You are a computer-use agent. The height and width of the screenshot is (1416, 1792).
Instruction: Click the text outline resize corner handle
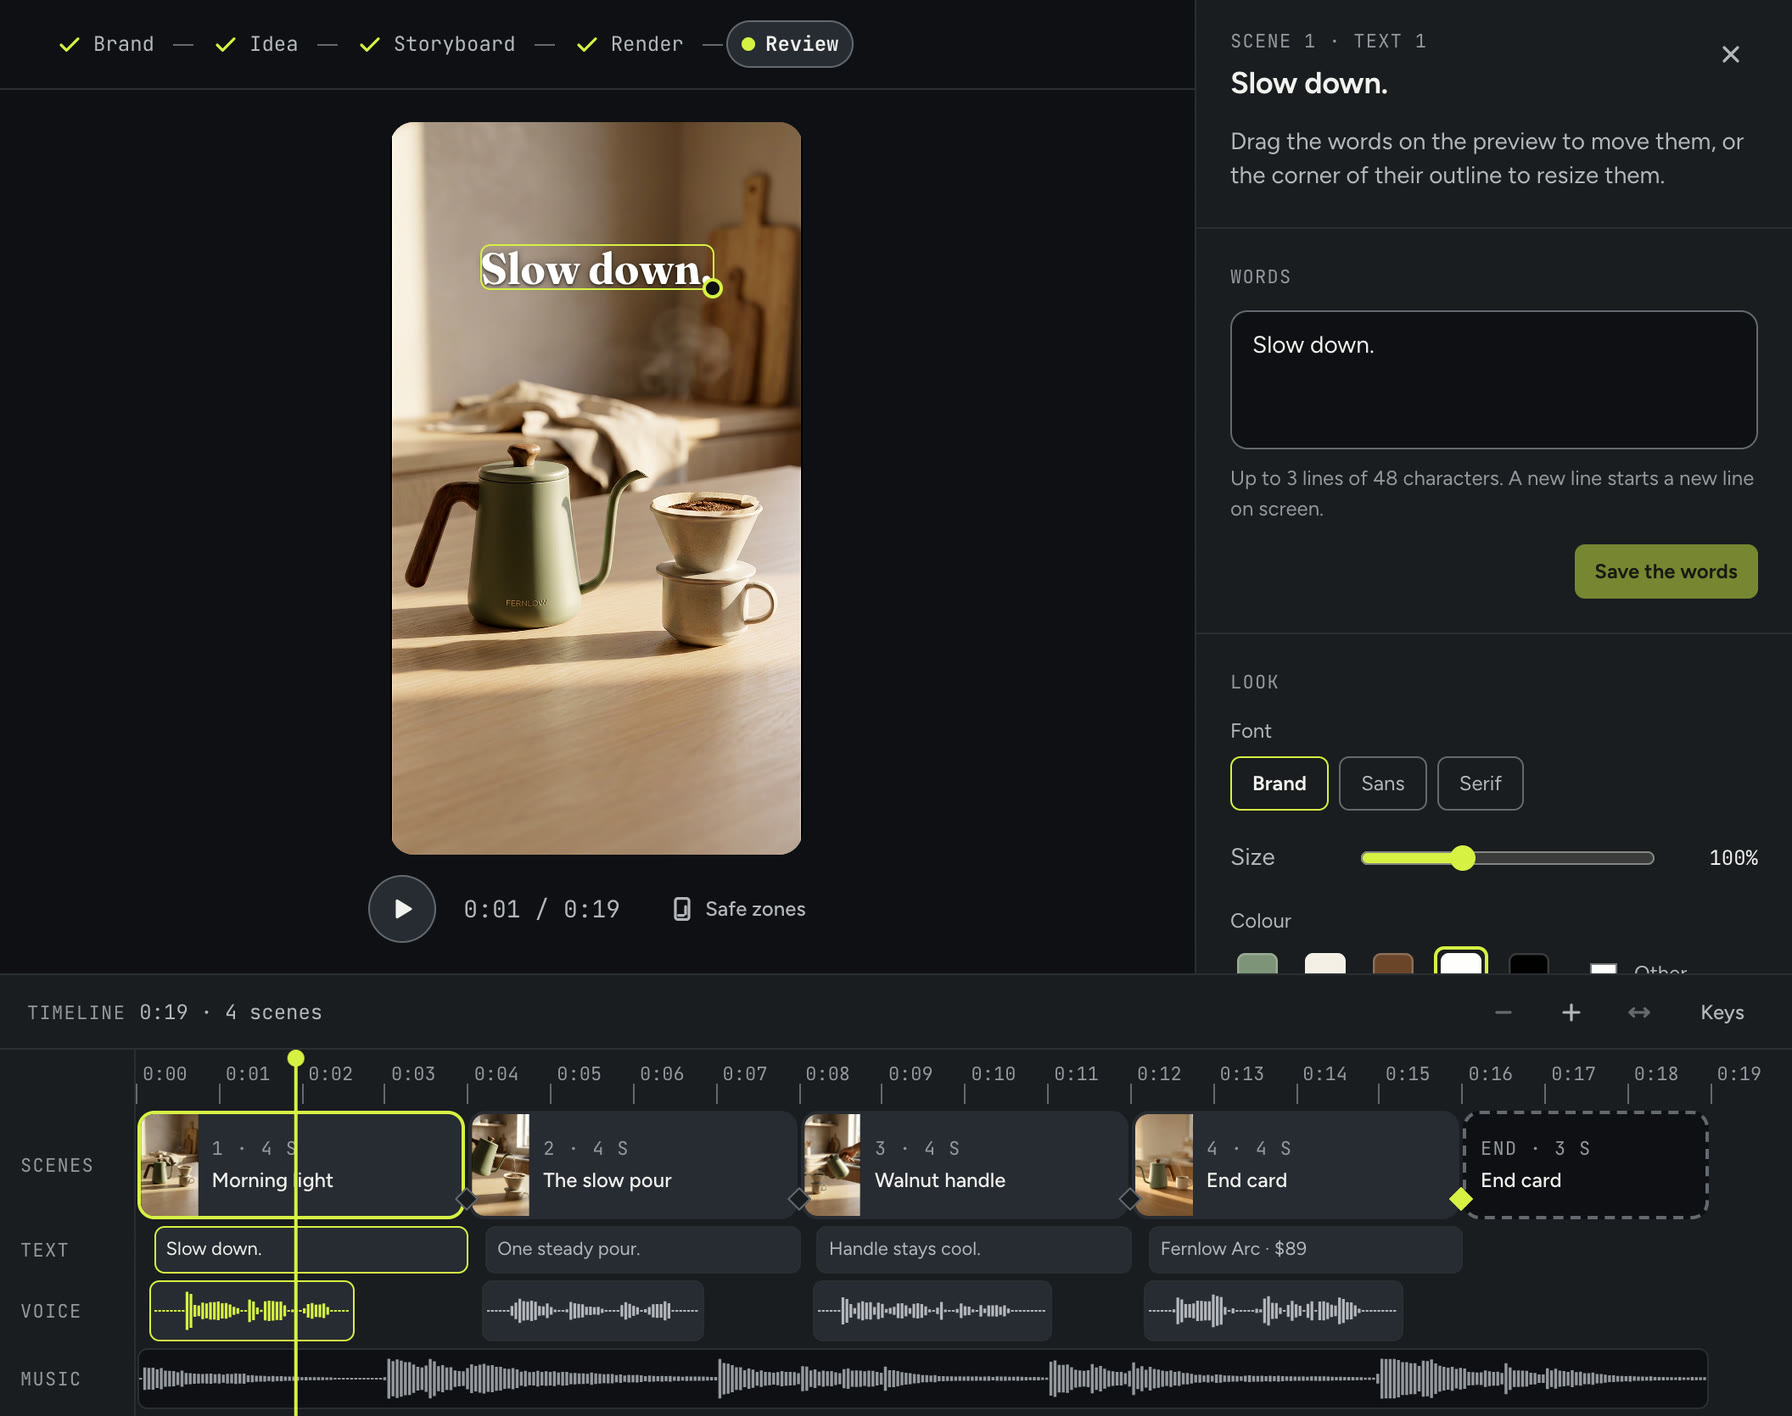coord(713,288)
